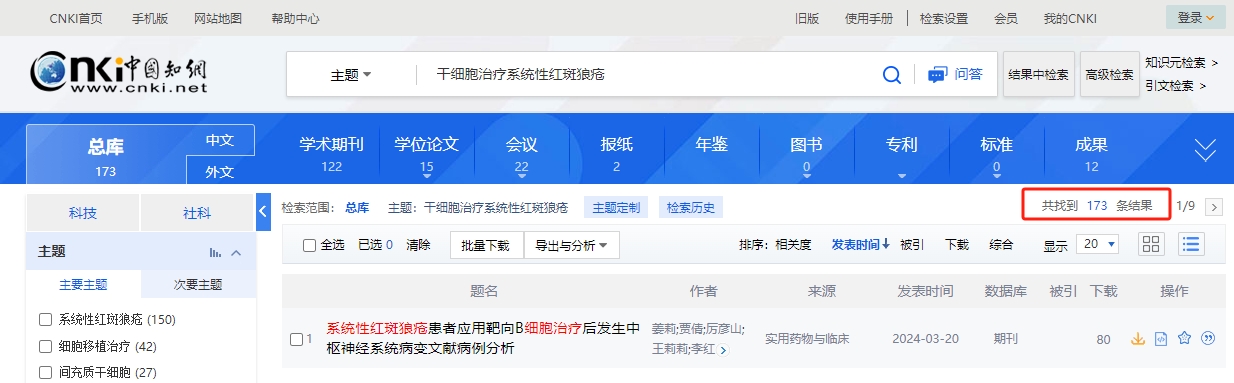Screen dimensions: 1234x383
Task: Download the first result article icon
Action: click(x=1137, y=338)
